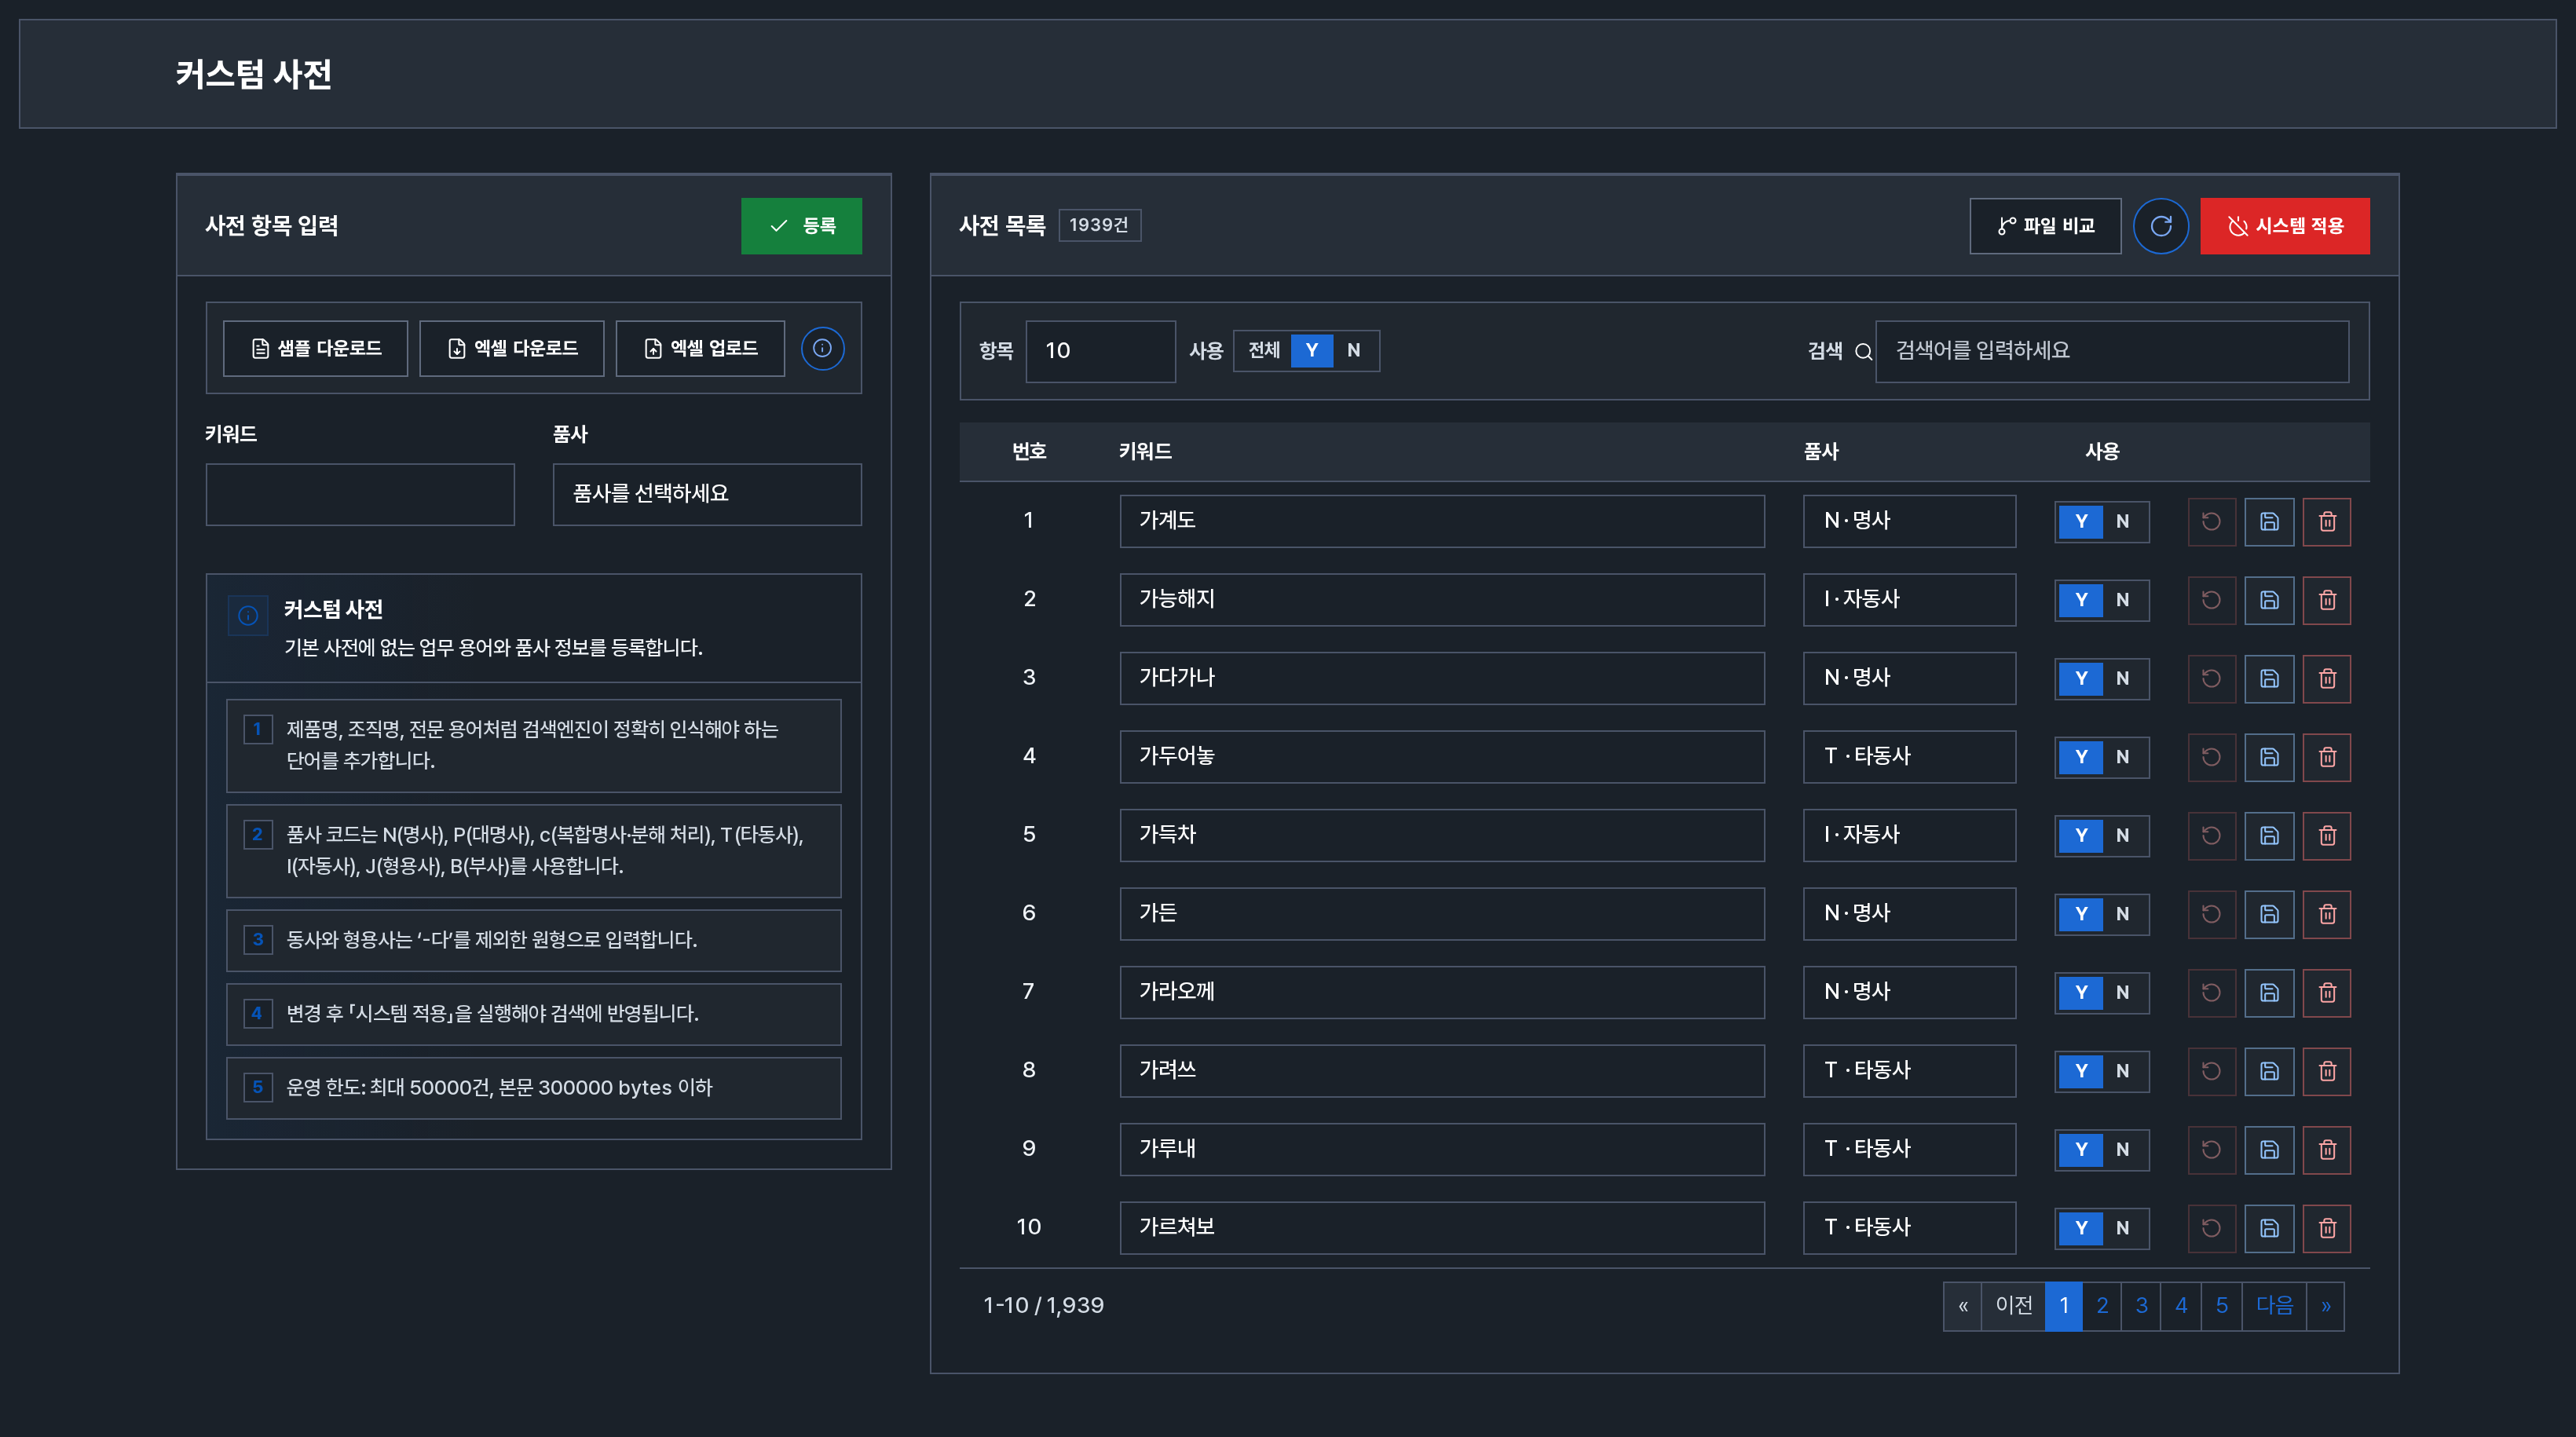Set 가능해지 usage to N
The image size is (2576, 1437).
[2123, 600]
